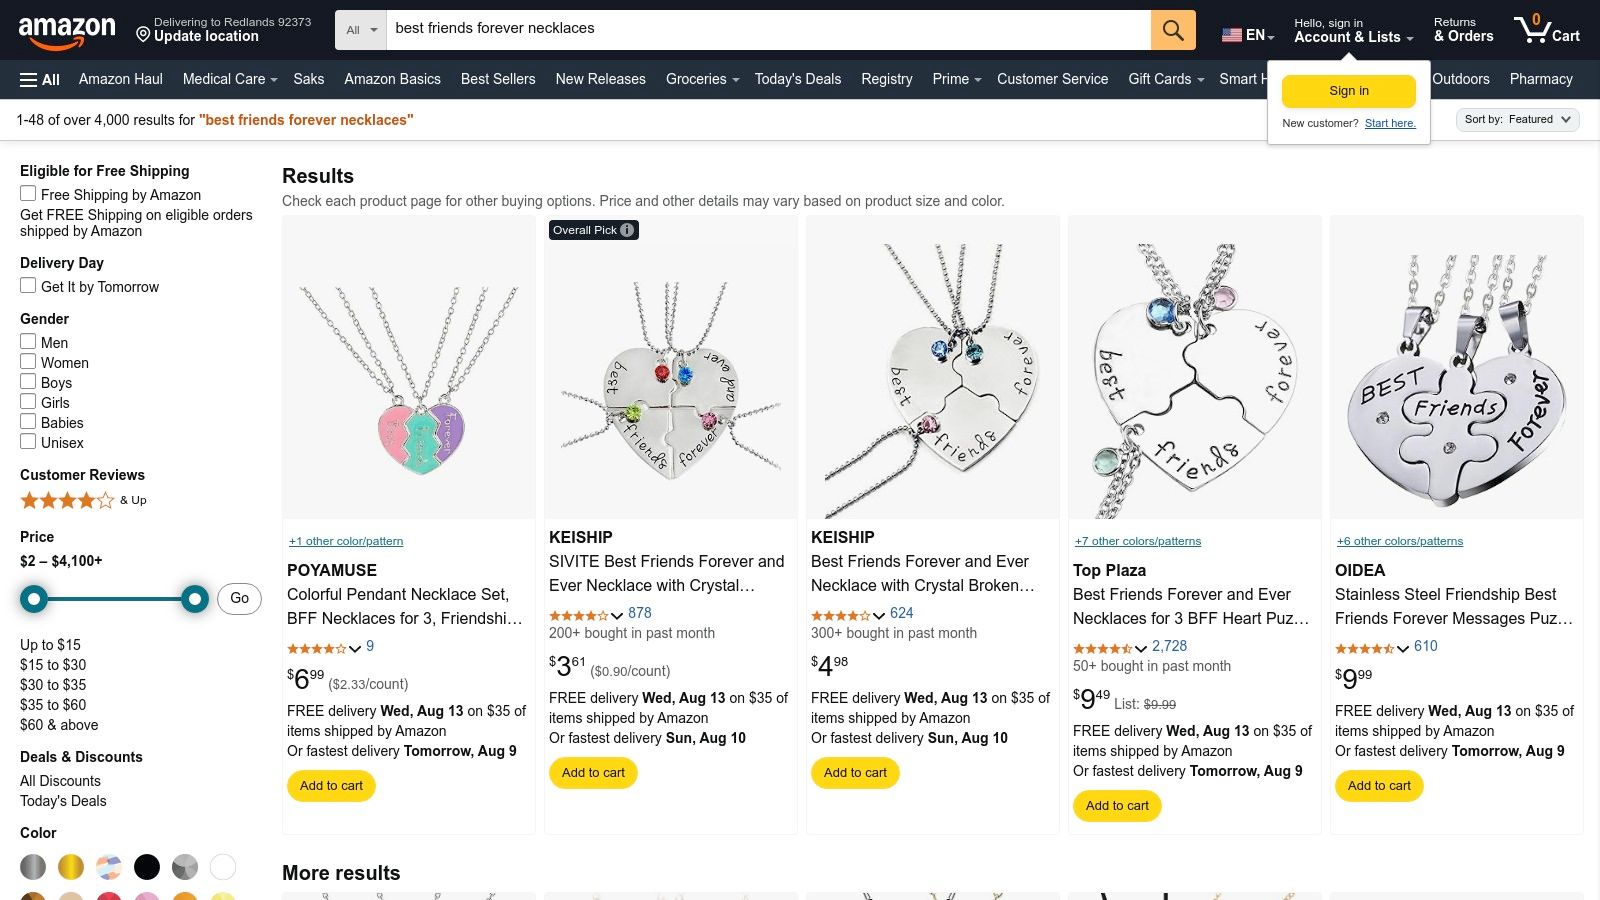Open the Sort by Featured dropdown
The image size is (1600, 900).
[1517, 119]
